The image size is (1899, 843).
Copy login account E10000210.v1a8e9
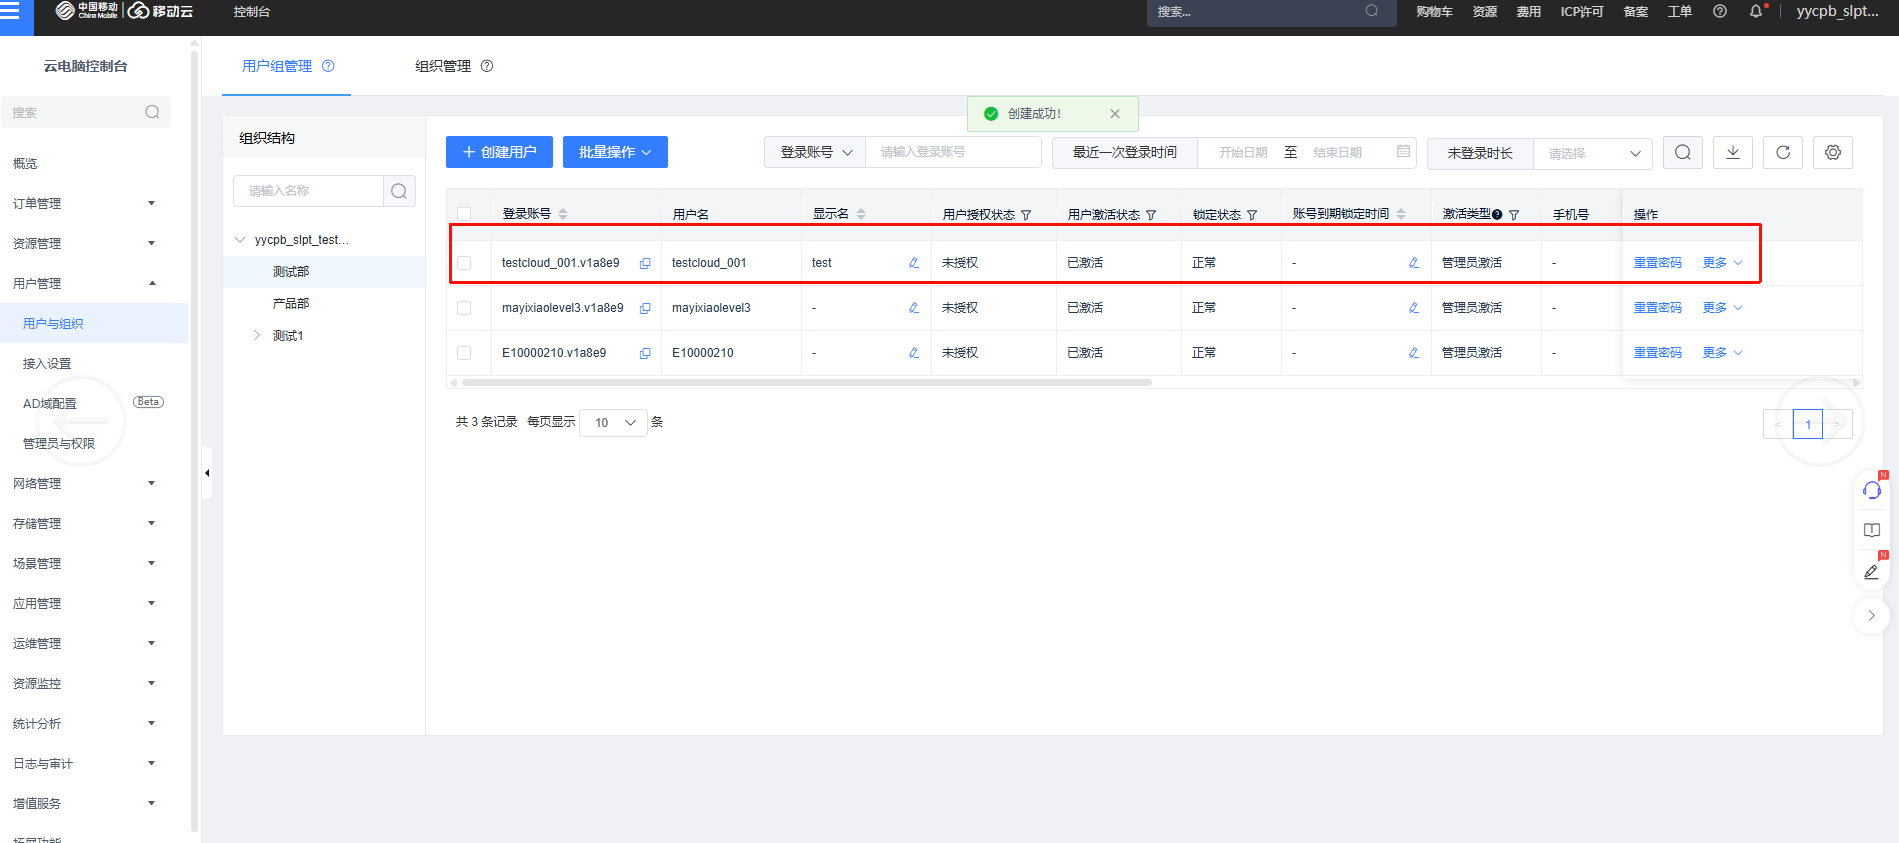tap(645, 353)
